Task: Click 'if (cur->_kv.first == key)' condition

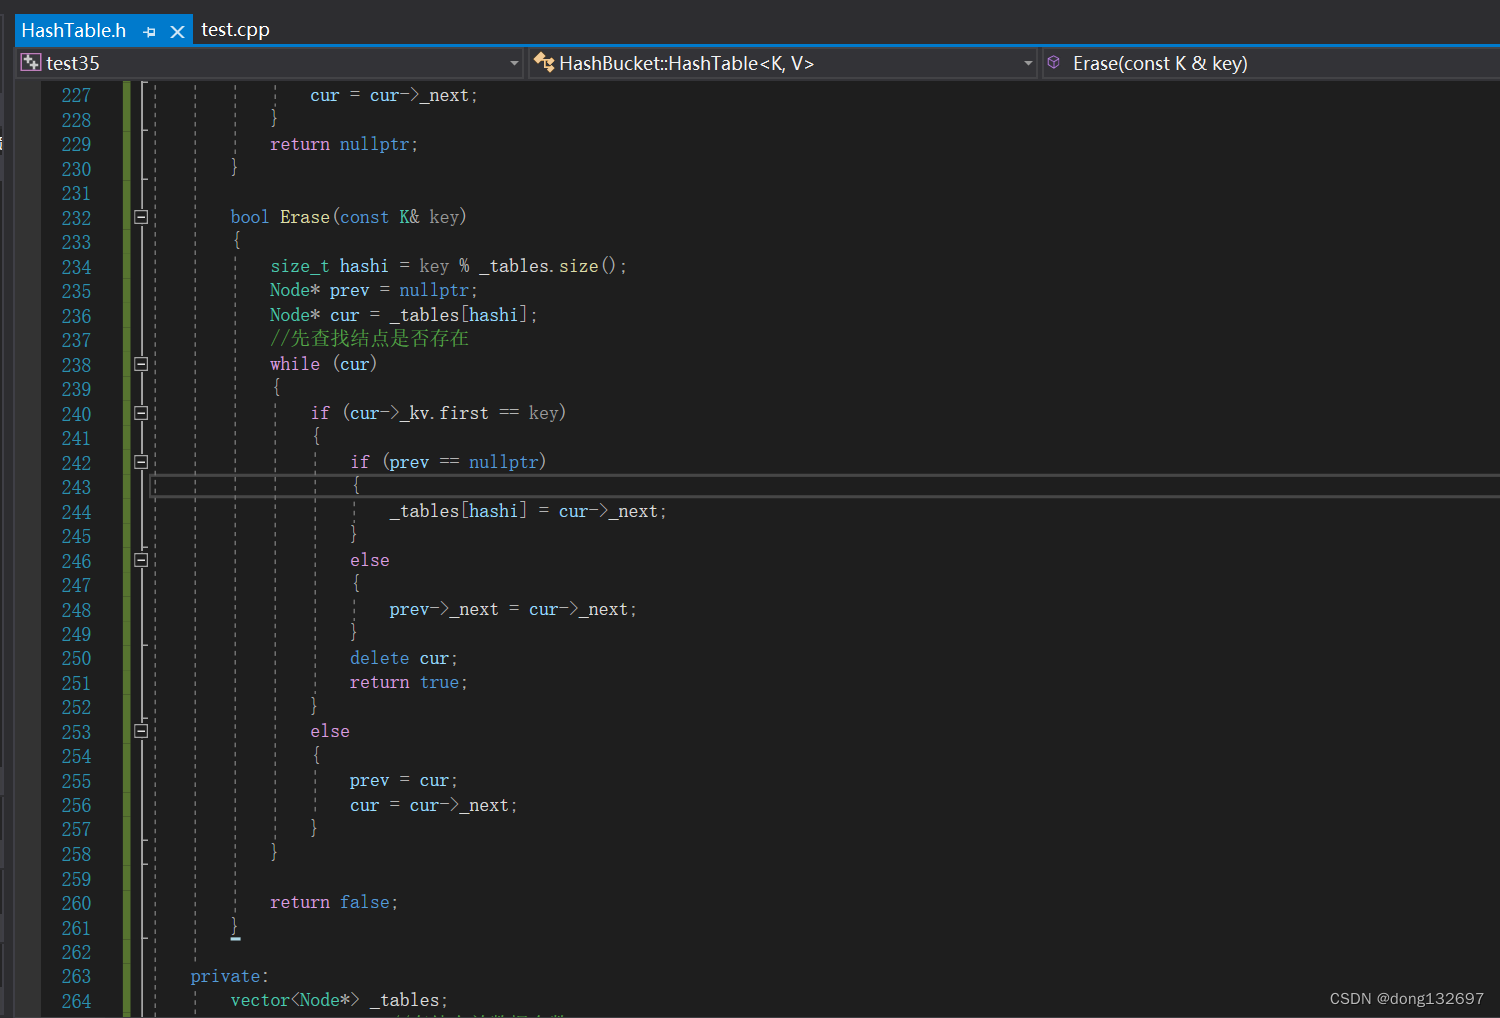Action: coord(438,413)
